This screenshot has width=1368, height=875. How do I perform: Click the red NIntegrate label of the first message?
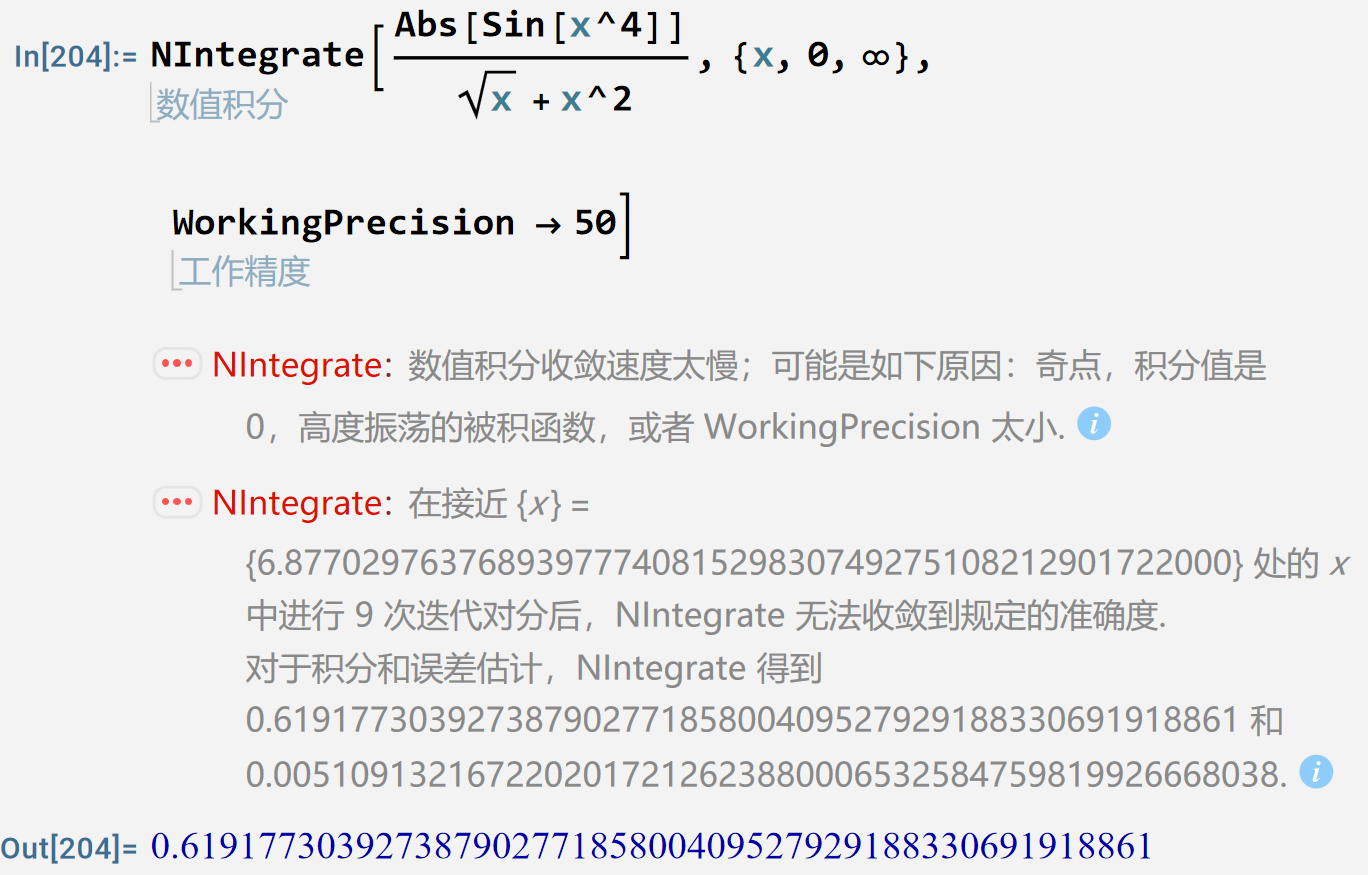pyautogui.click(x=296, y=366)
